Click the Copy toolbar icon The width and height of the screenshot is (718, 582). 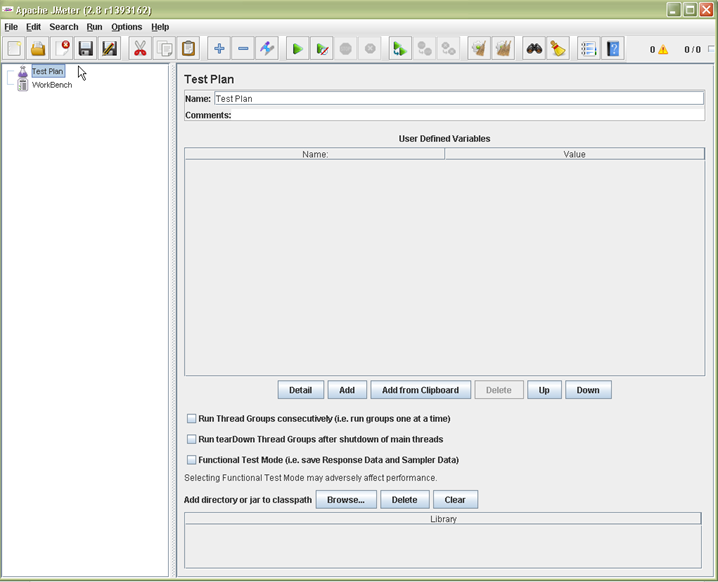point(164,49)
